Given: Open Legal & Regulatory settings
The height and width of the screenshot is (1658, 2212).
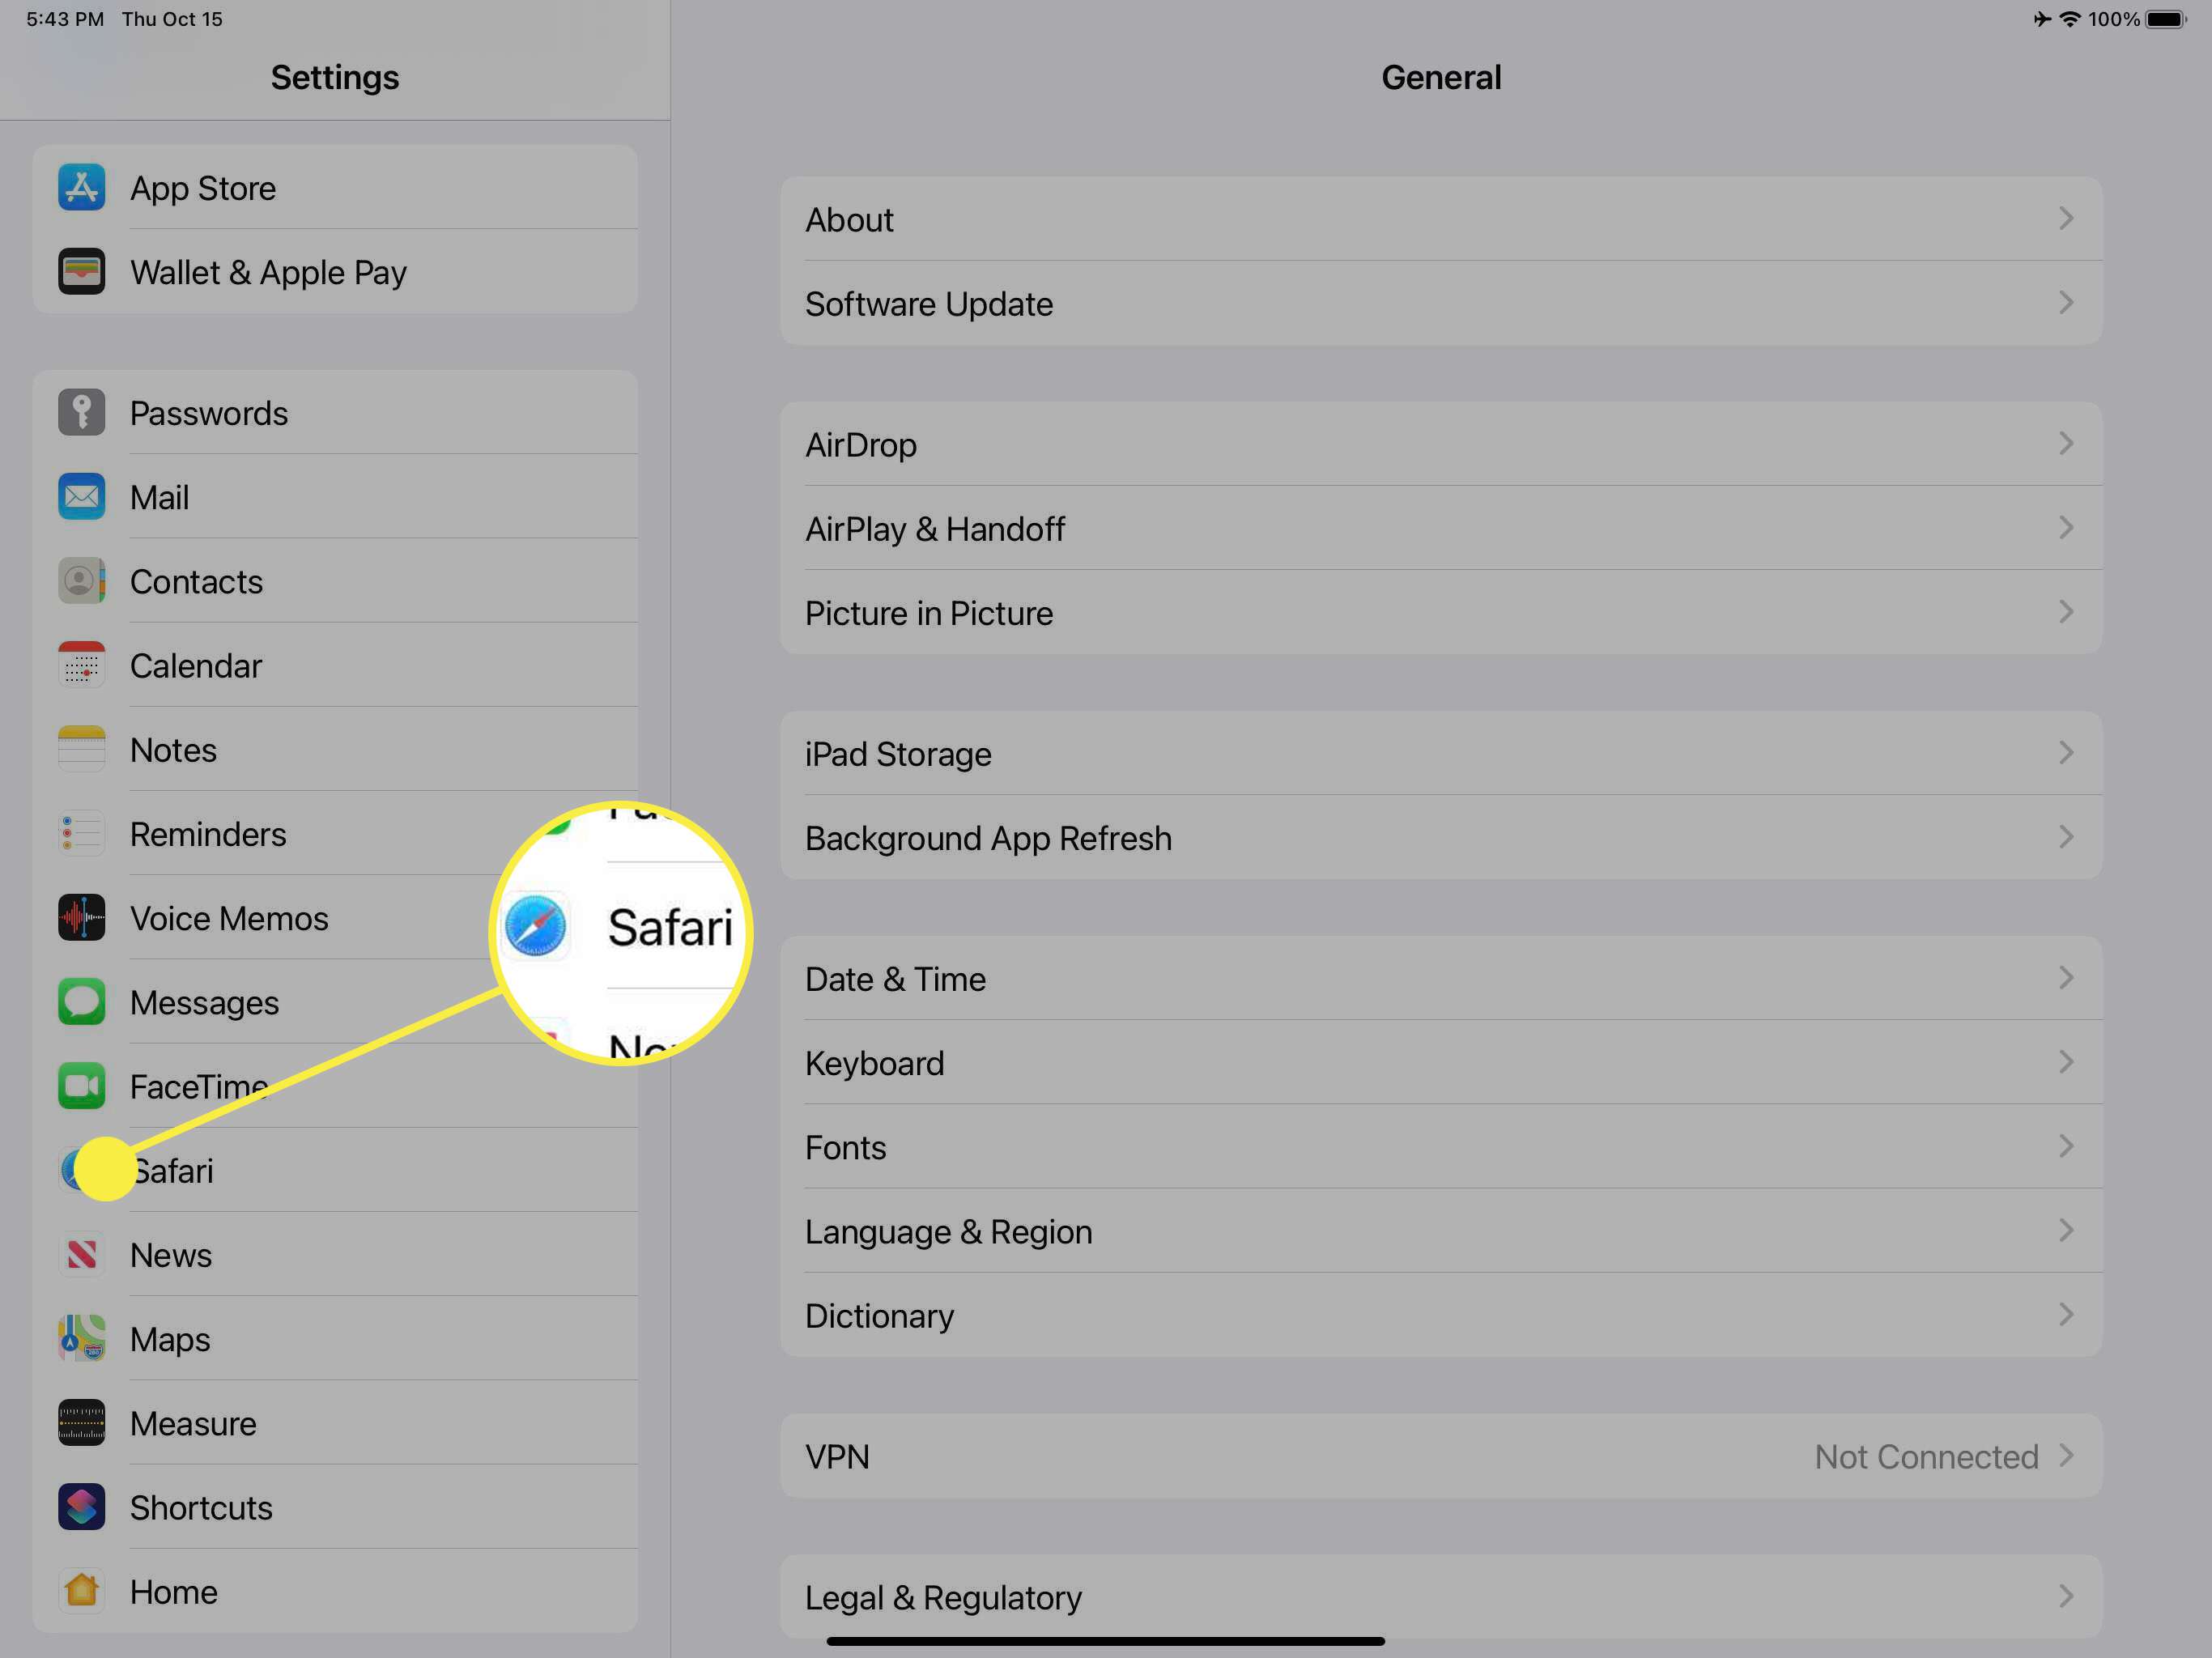Looking at the screenshot, I should point(1441,1596).
